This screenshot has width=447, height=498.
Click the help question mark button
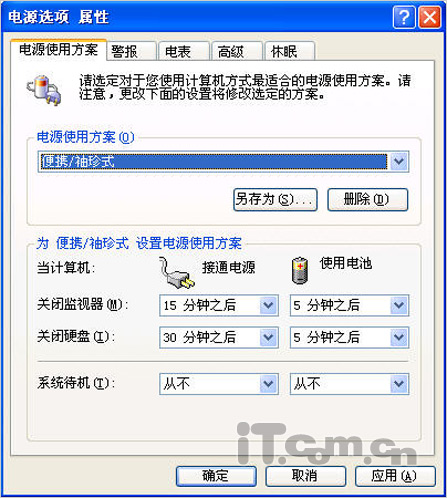tap(404, 17)
